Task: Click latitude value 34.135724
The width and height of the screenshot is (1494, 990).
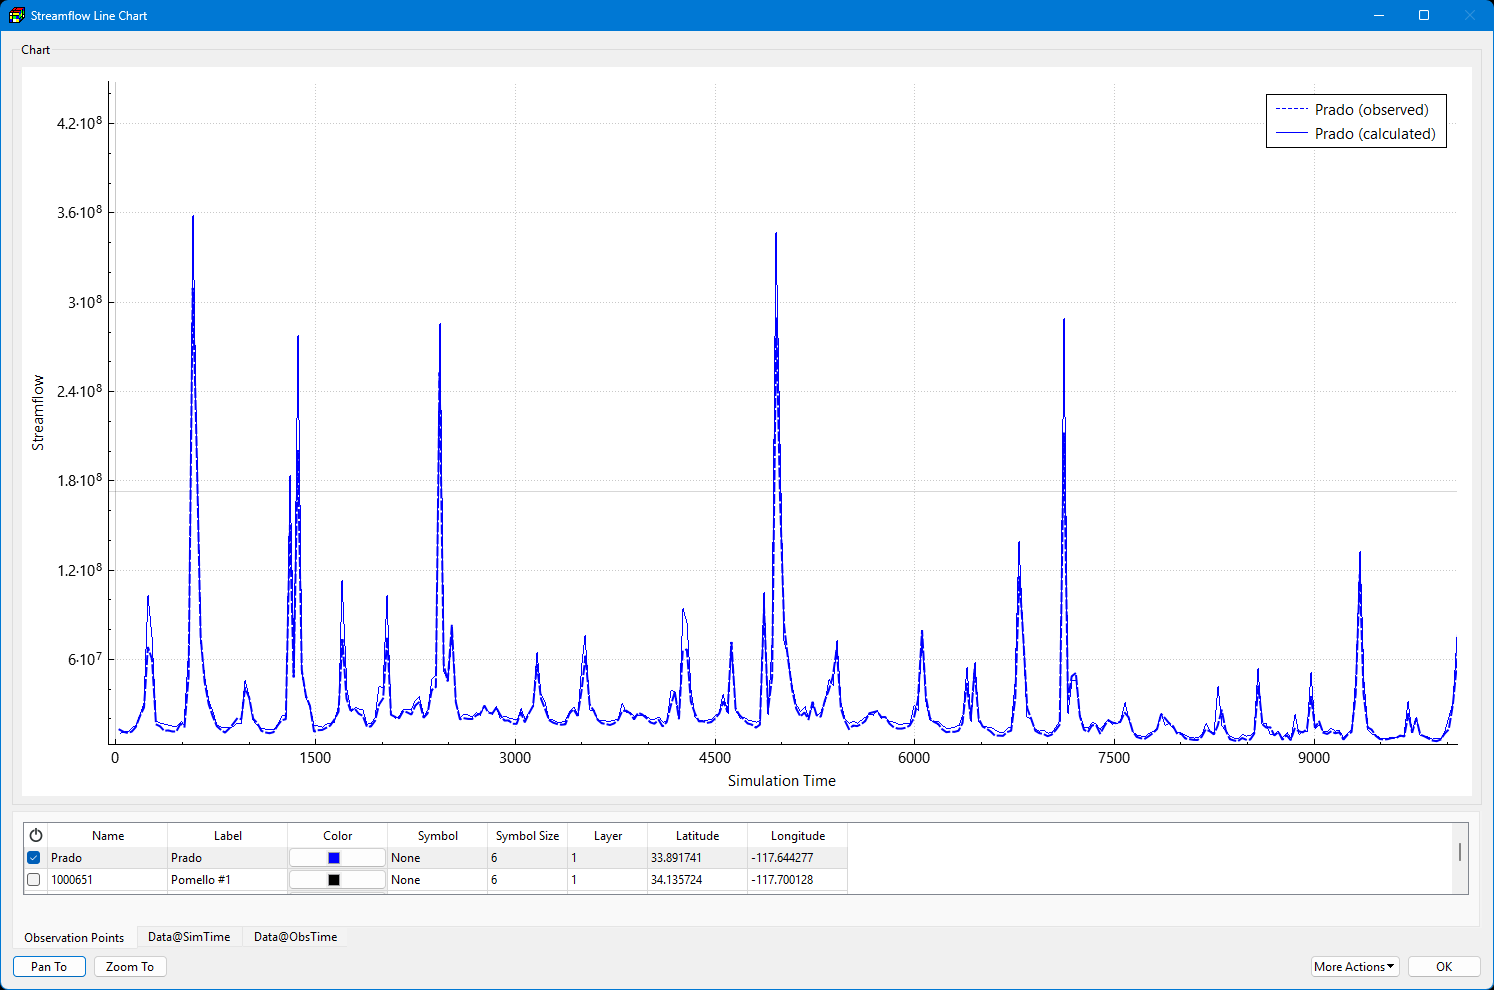Action: [x=698, y=880]
